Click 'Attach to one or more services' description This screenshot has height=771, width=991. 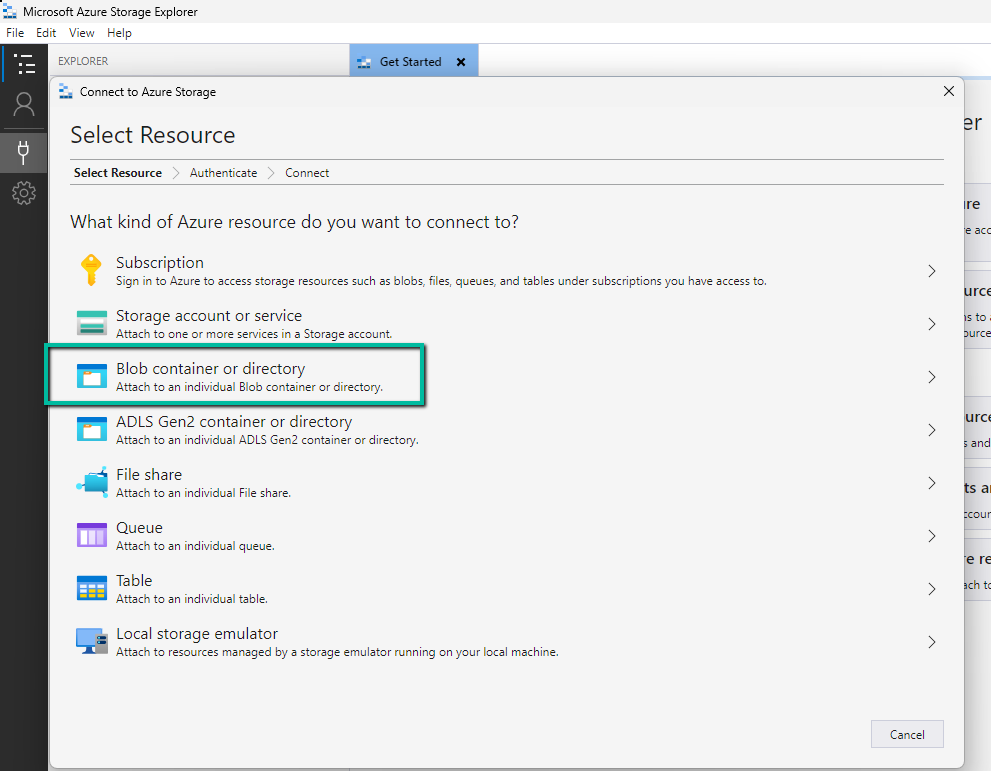coord(254,334)
